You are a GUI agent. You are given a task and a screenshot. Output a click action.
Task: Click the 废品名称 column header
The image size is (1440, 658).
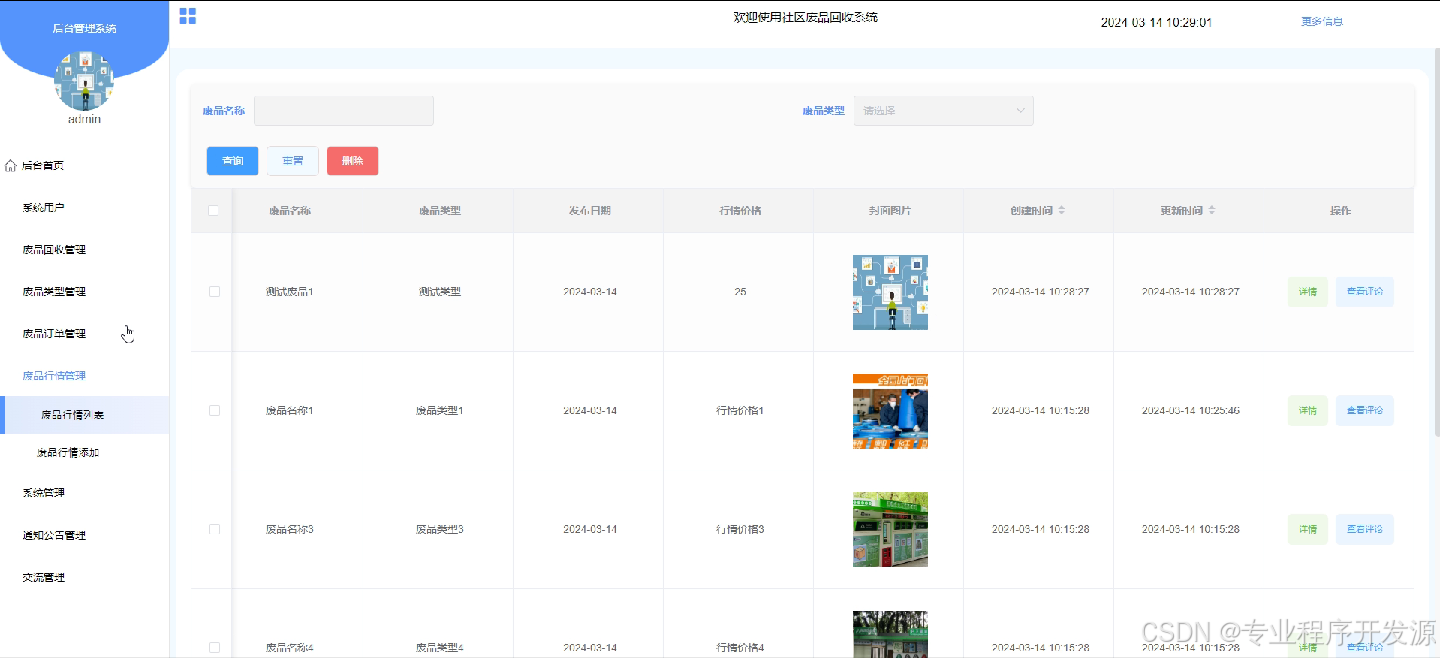tap(290, 211)
